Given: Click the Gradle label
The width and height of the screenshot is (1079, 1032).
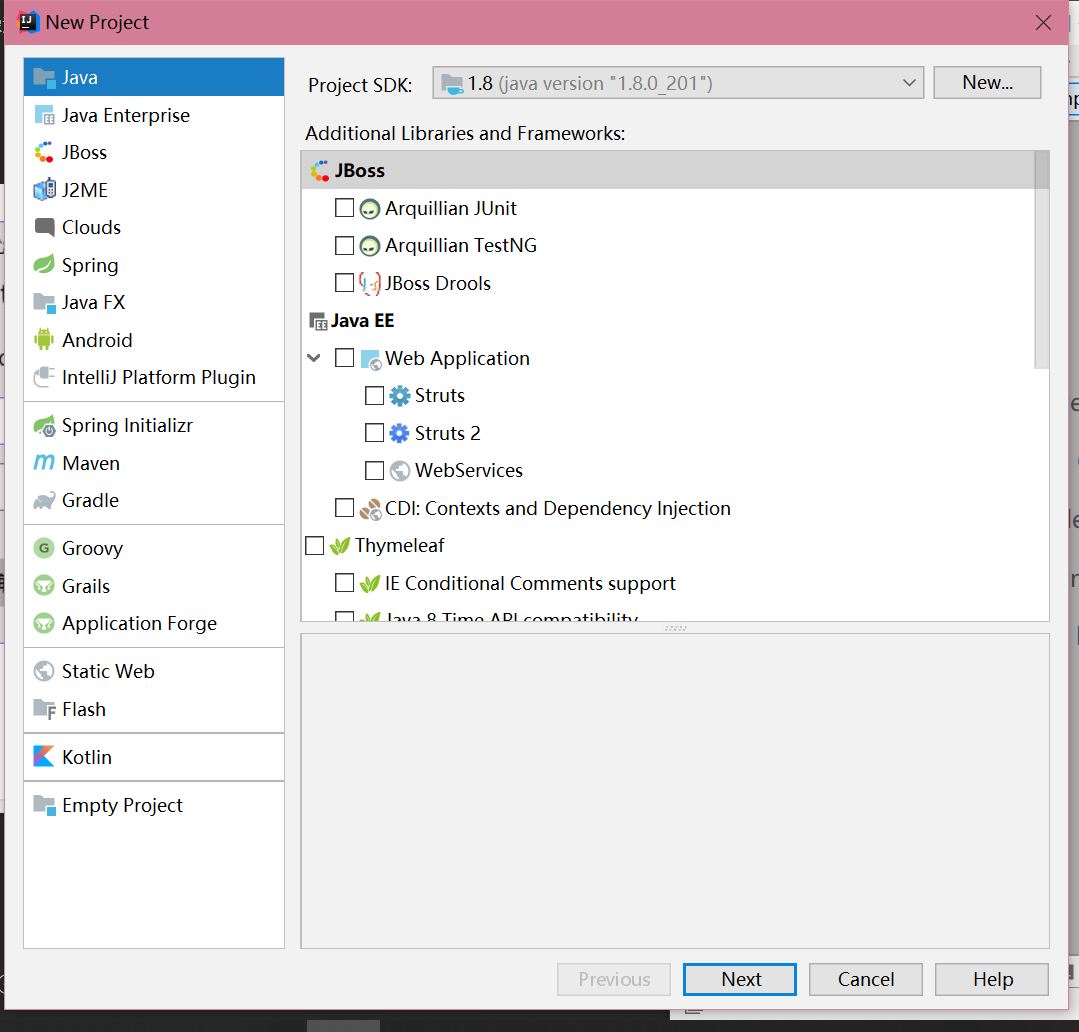Looking at the screenshot, I should (x=90, y=500).
